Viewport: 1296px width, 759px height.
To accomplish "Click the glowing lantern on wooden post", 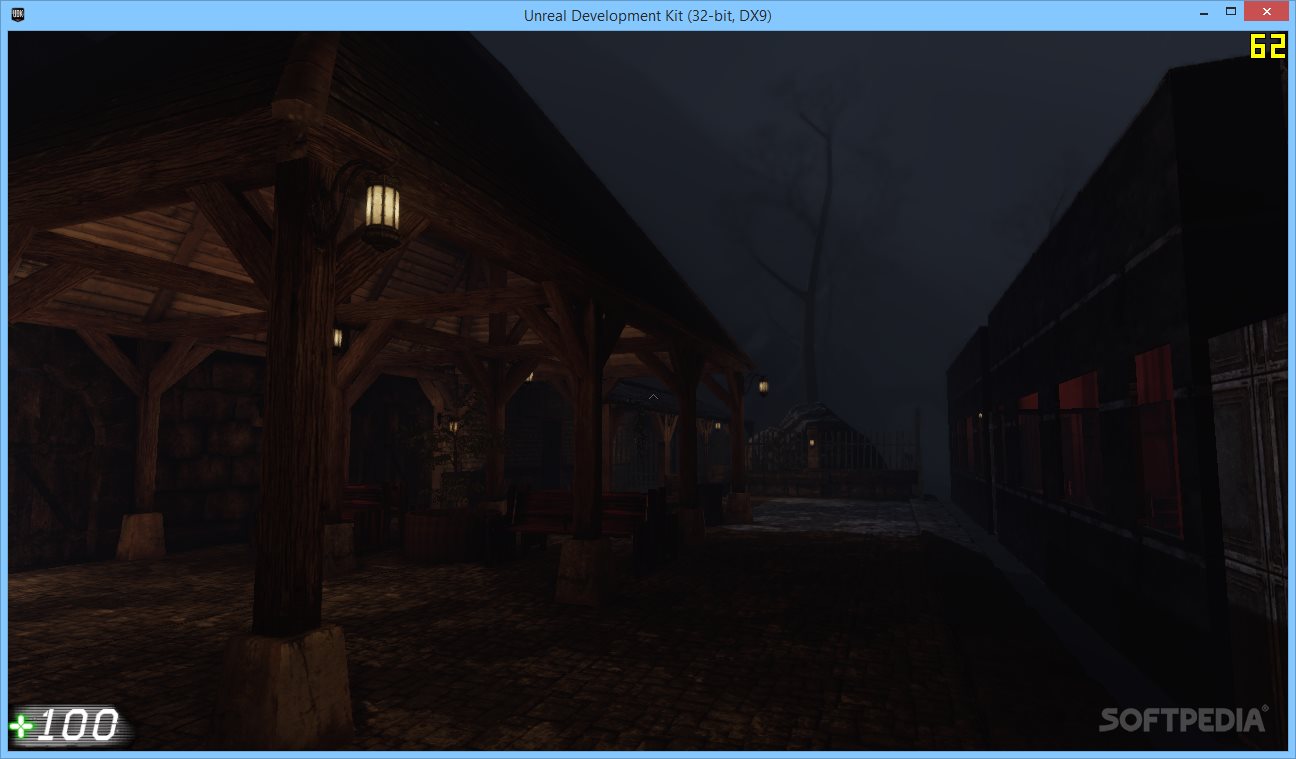I will click(x=382, y=211).
